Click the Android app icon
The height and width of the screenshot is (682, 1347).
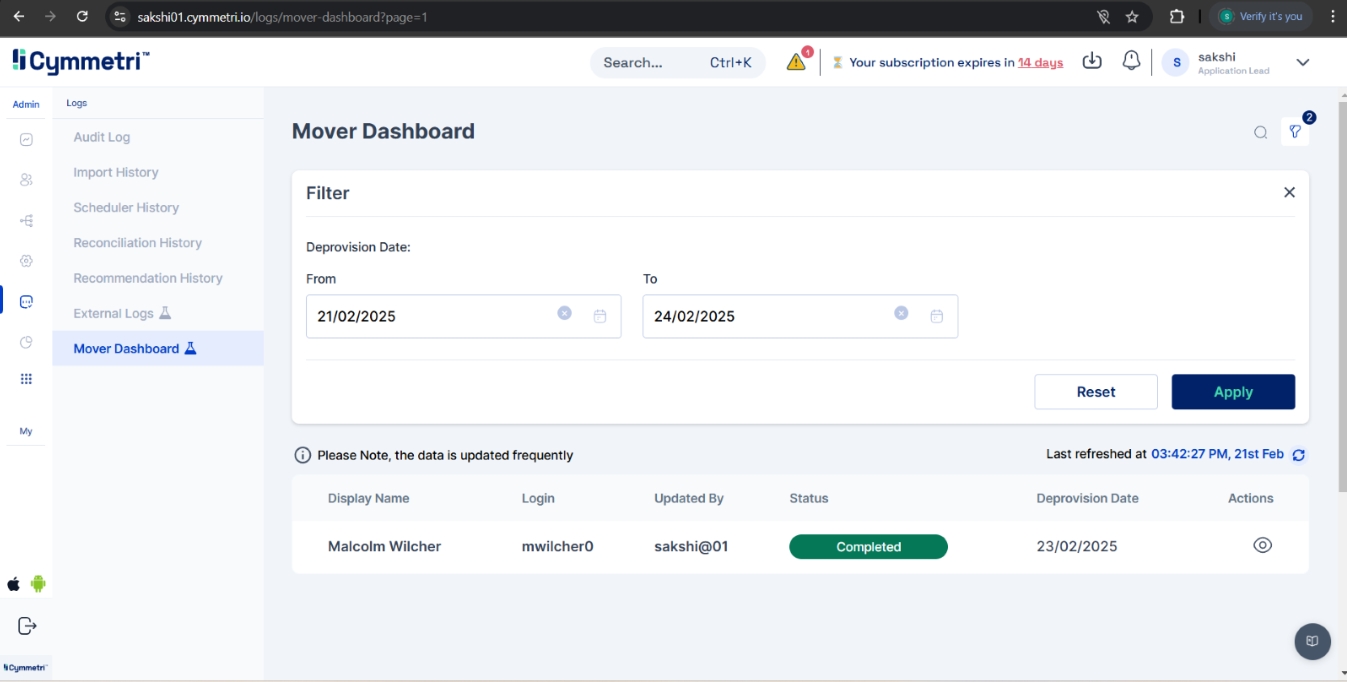pyautogui.click(x=38, y=584)
